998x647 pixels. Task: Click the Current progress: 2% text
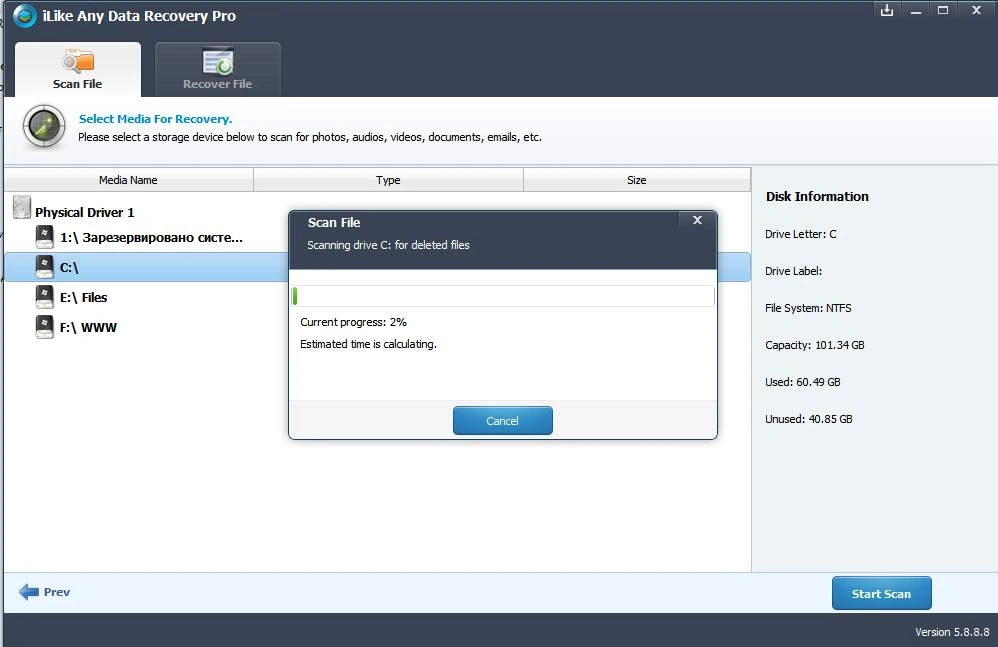pyautogui.click(x=353, y=322)
